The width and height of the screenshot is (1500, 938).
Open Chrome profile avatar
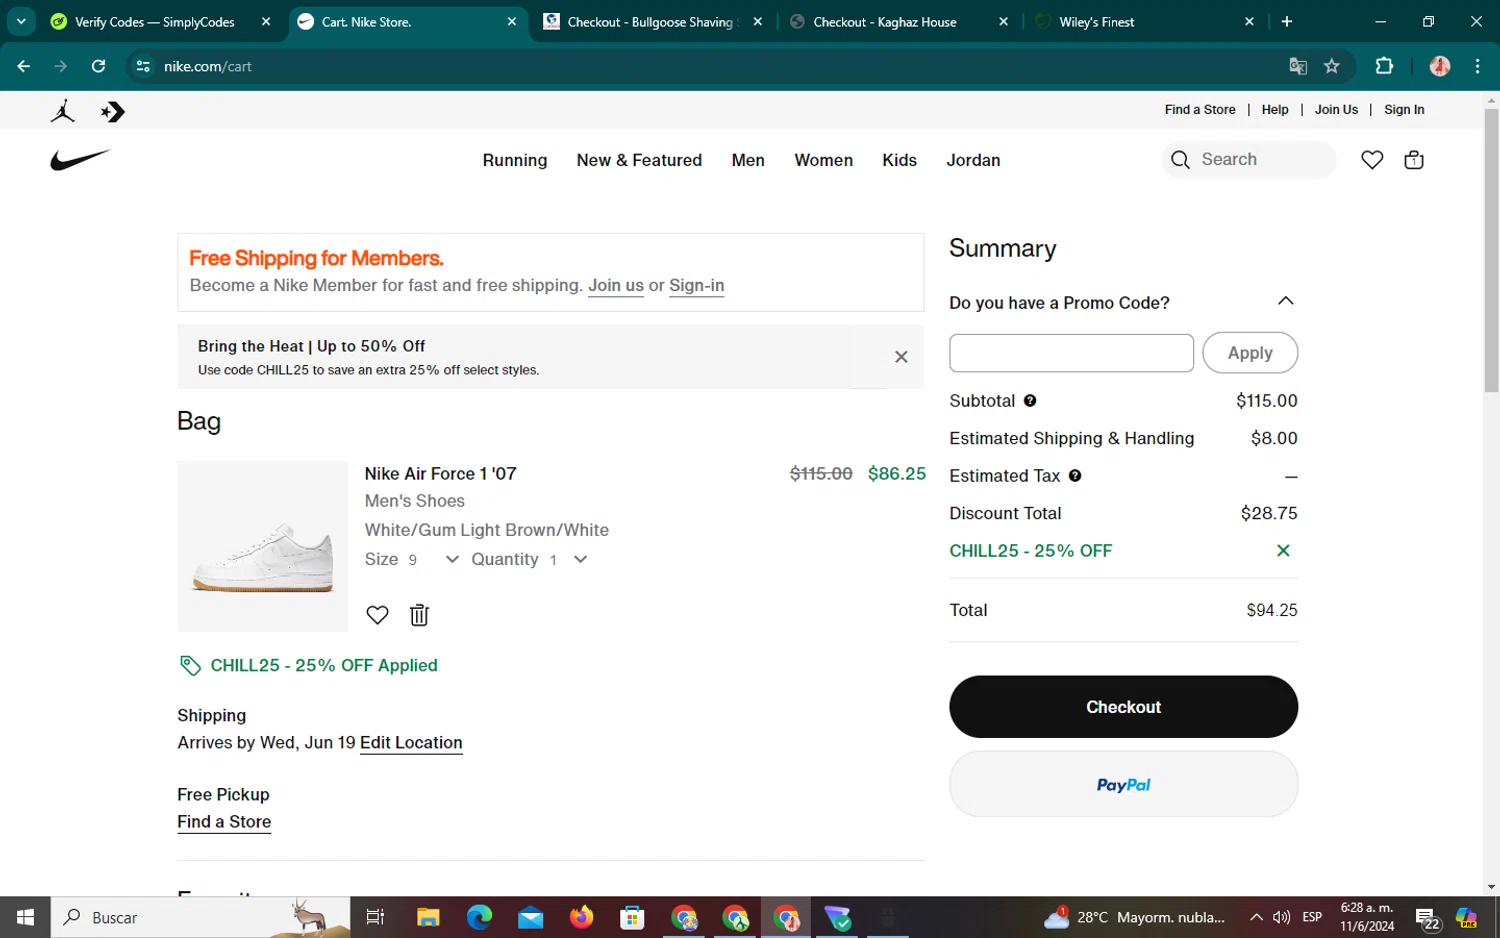pos(1440,66)
